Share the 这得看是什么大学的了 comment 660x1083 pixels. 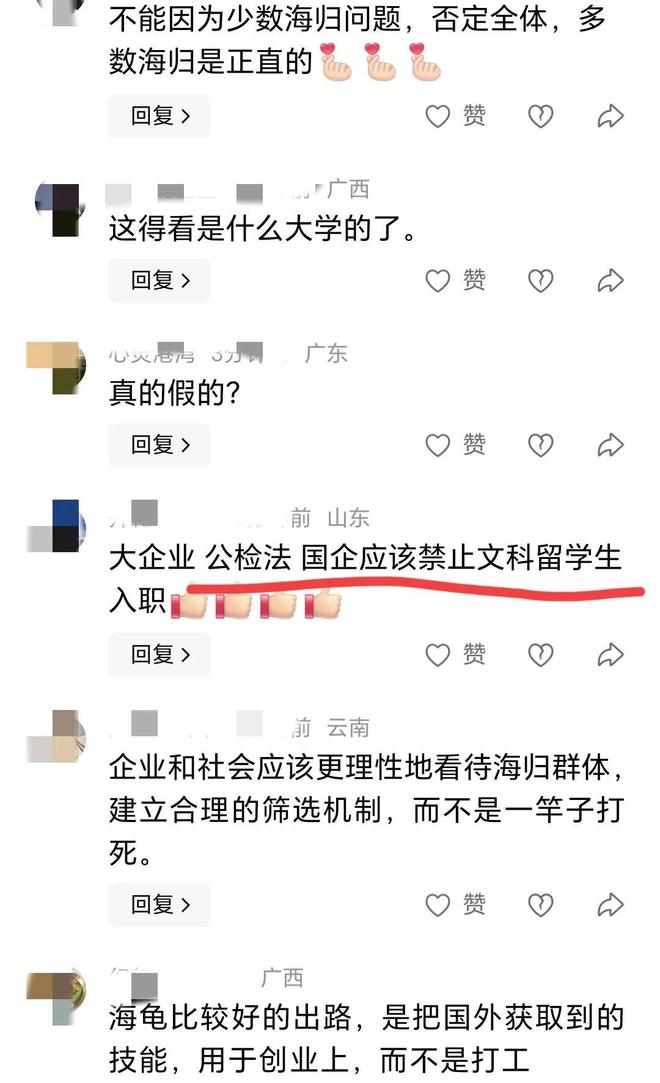coord(610,280)
